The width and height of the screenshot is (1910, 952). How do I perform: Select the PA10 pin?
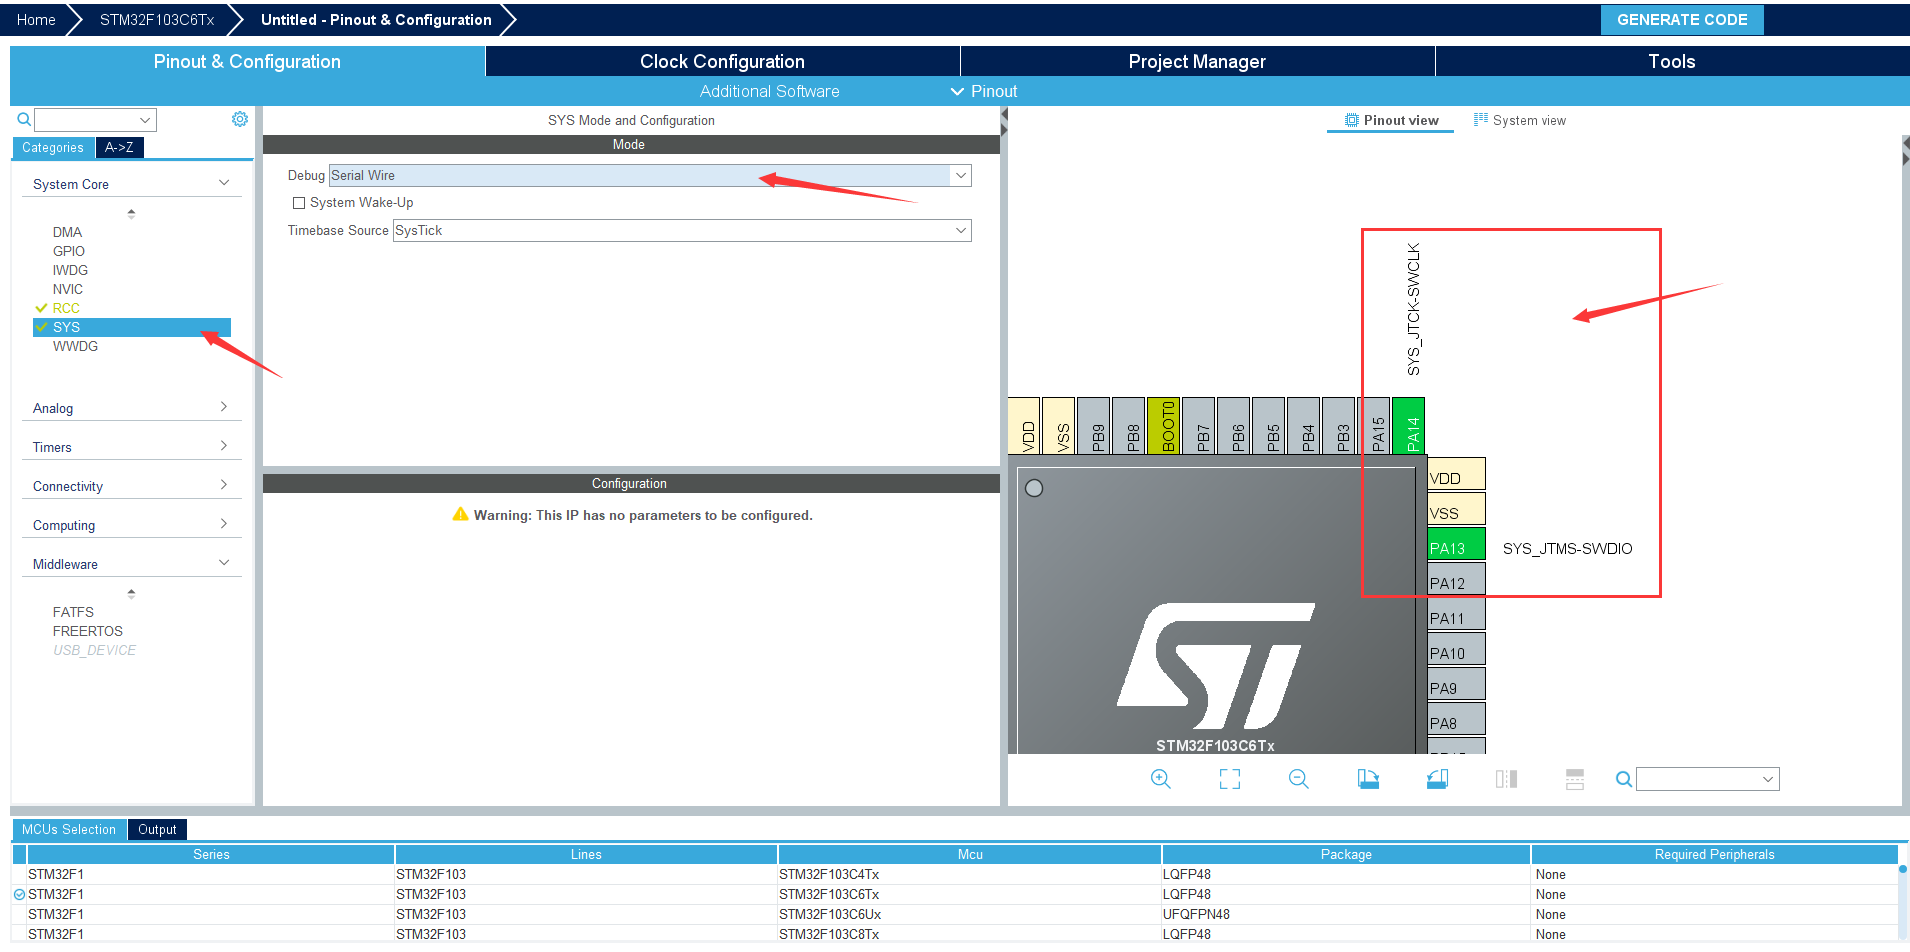coord(1456,650)
